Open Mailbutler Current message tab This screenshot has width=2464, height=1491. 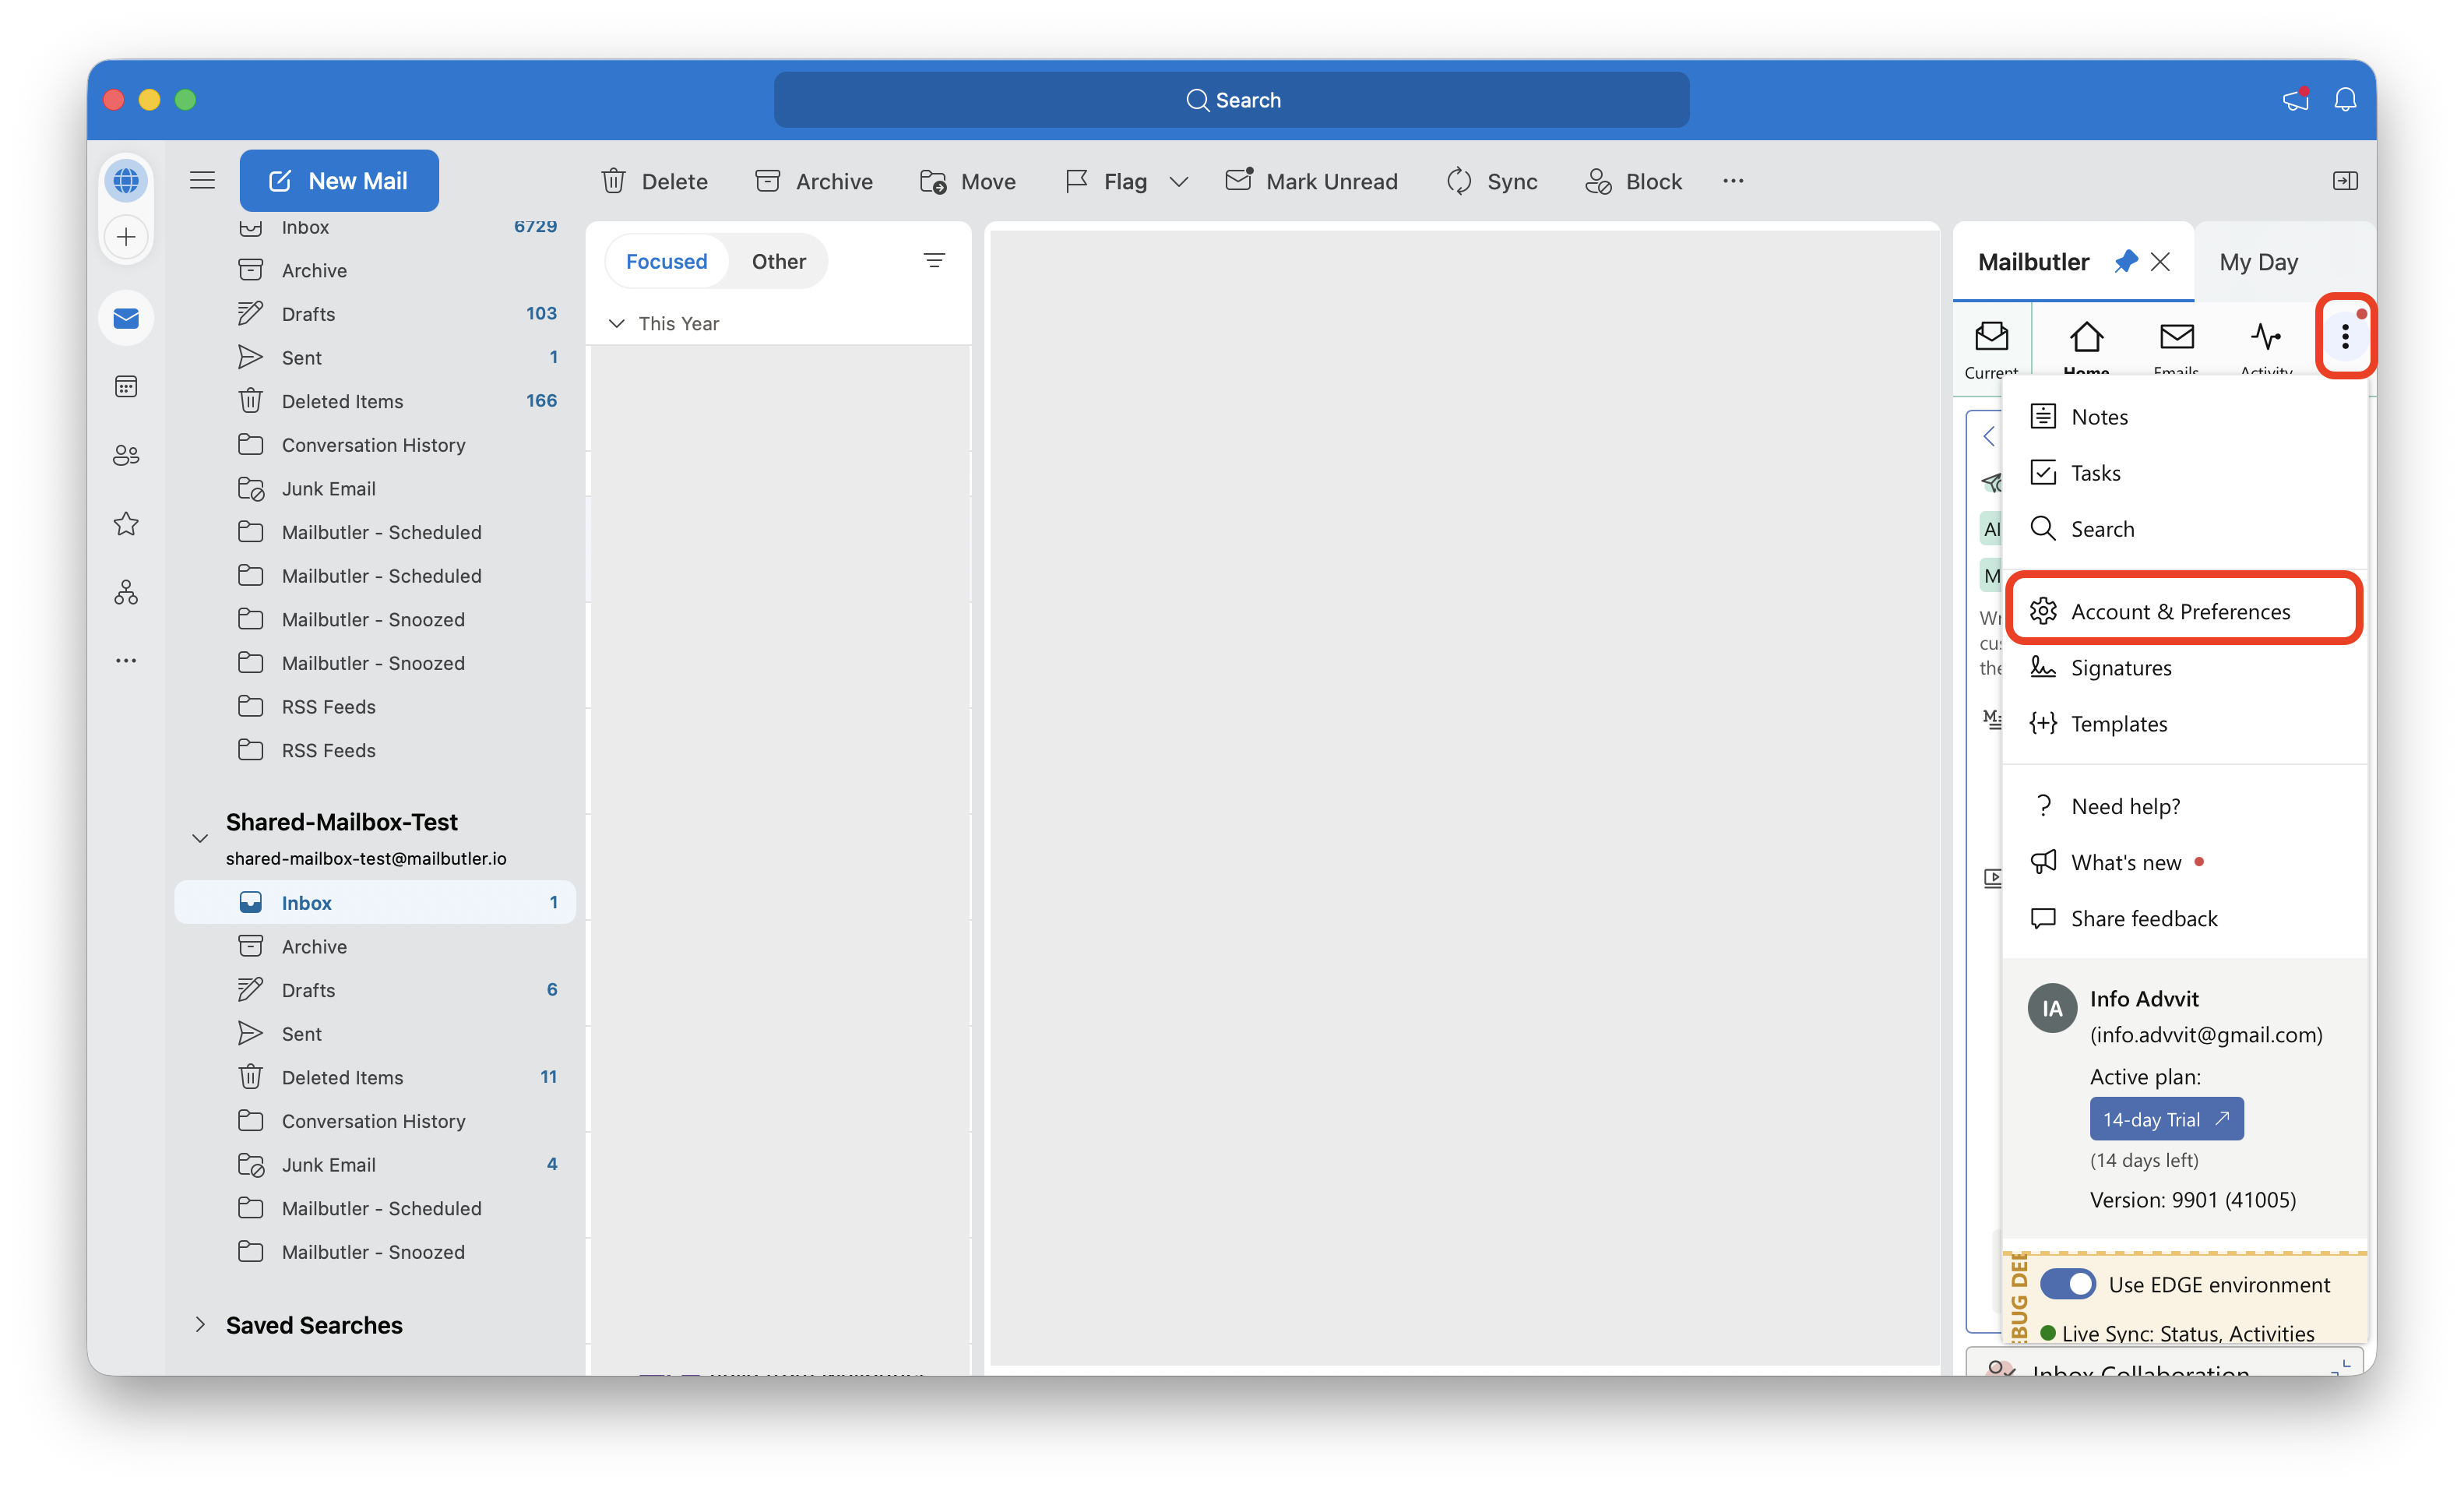(x=1991, y=349)
